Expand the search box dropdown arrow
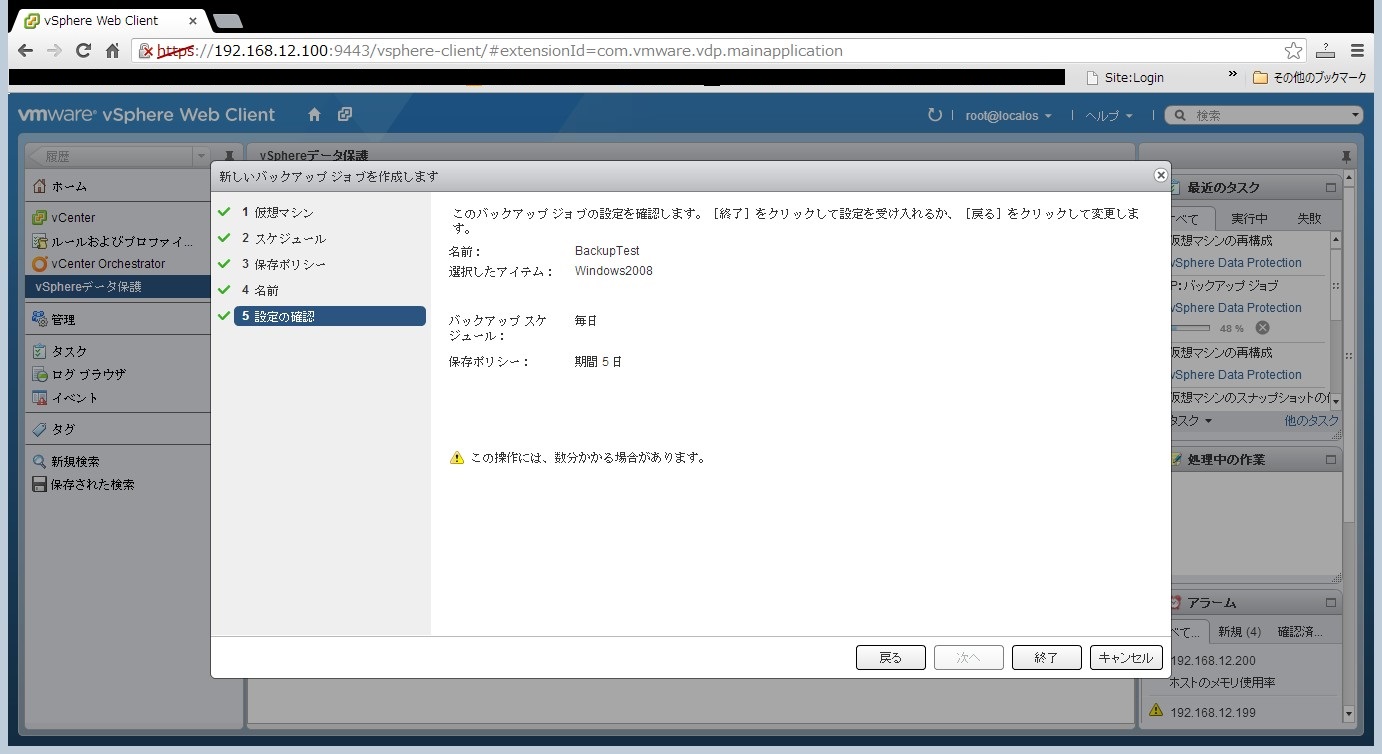Screen dimensions: 1382x754 [1355, 116]
